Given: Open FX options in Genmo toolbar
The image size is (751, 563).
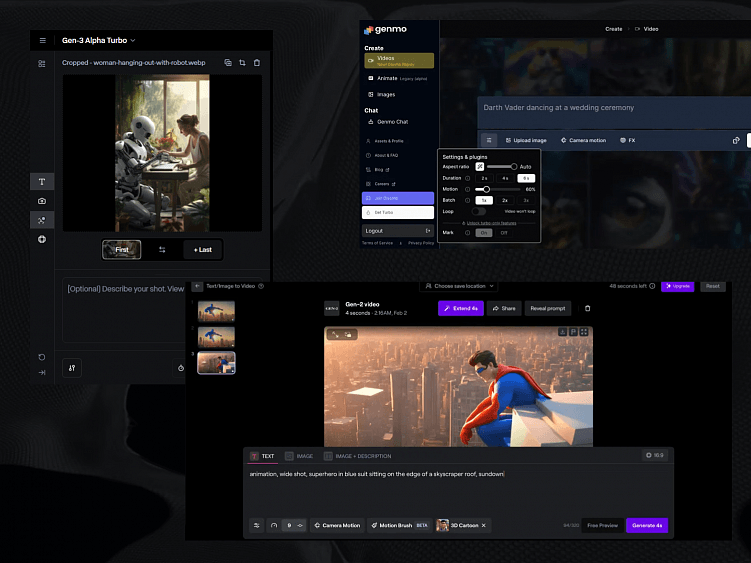Looking at the screenshot, I should (x=627, y=140).
